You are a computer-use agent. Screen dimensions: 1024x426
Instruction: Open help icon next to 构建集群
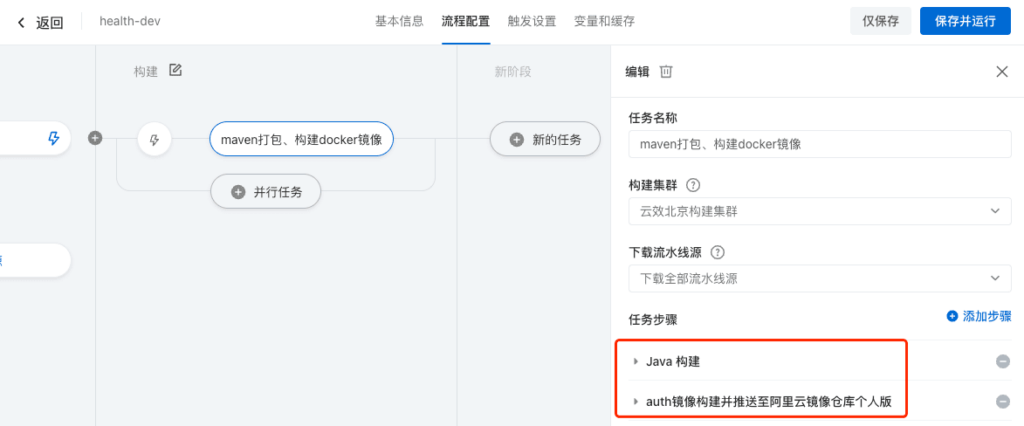coord(694,185)
